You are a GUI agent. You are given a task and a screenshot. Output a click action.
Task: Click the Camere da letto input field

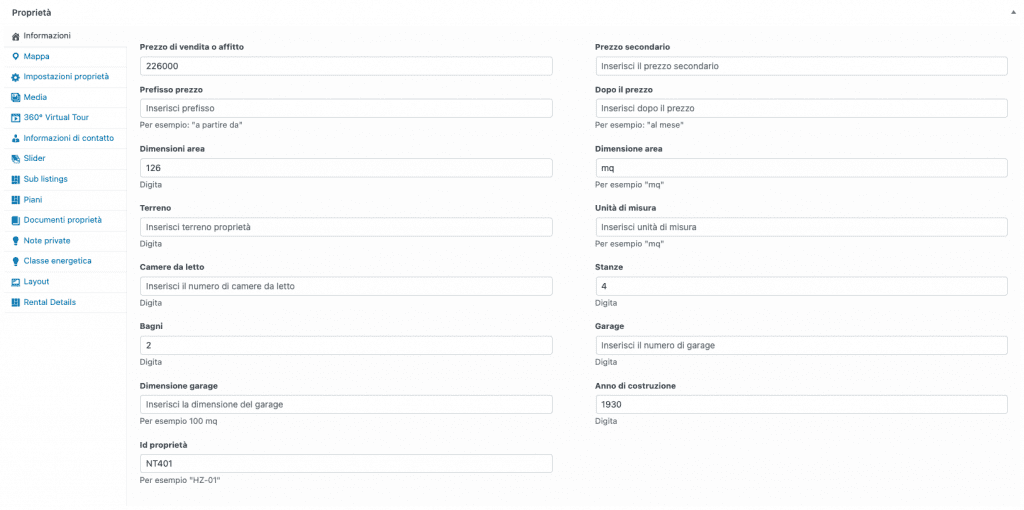click(346, 286)
